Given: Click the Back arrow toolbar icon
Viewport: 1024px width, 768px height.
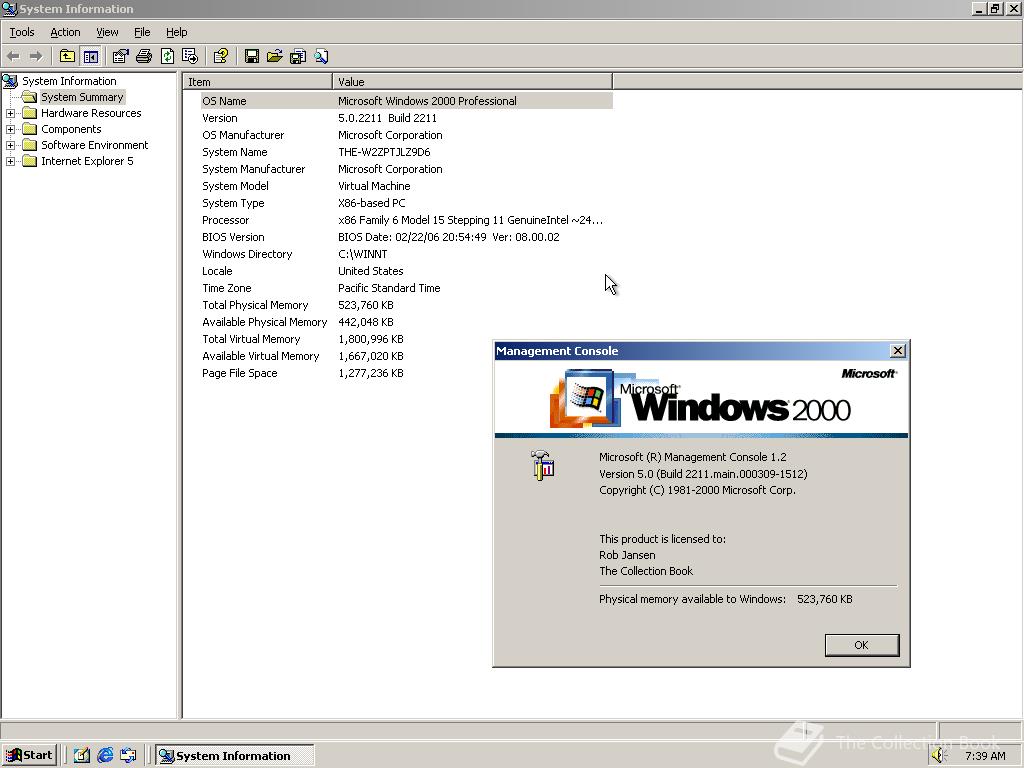Looking at the screenshot, I should 13,57.
